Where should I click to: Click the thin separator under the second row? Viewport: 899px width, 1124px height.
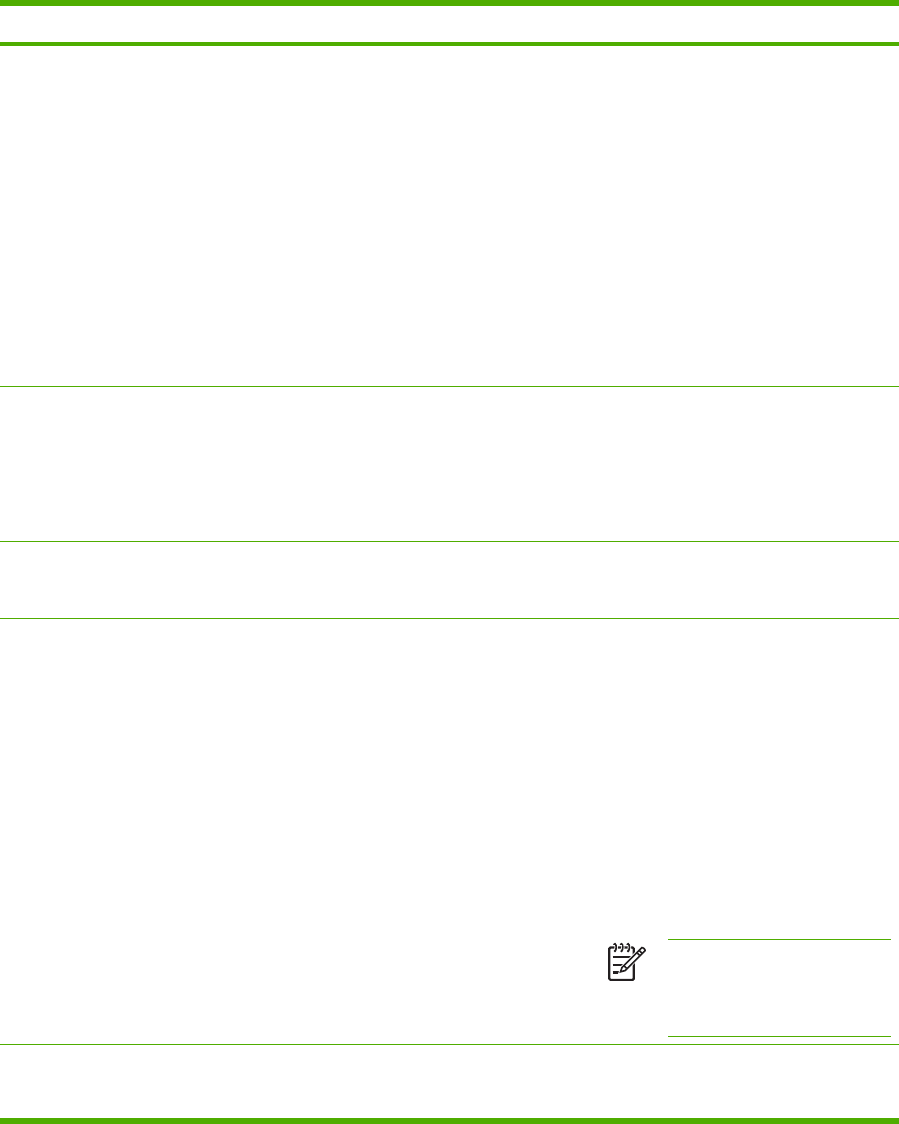click(x=450, y=542)
